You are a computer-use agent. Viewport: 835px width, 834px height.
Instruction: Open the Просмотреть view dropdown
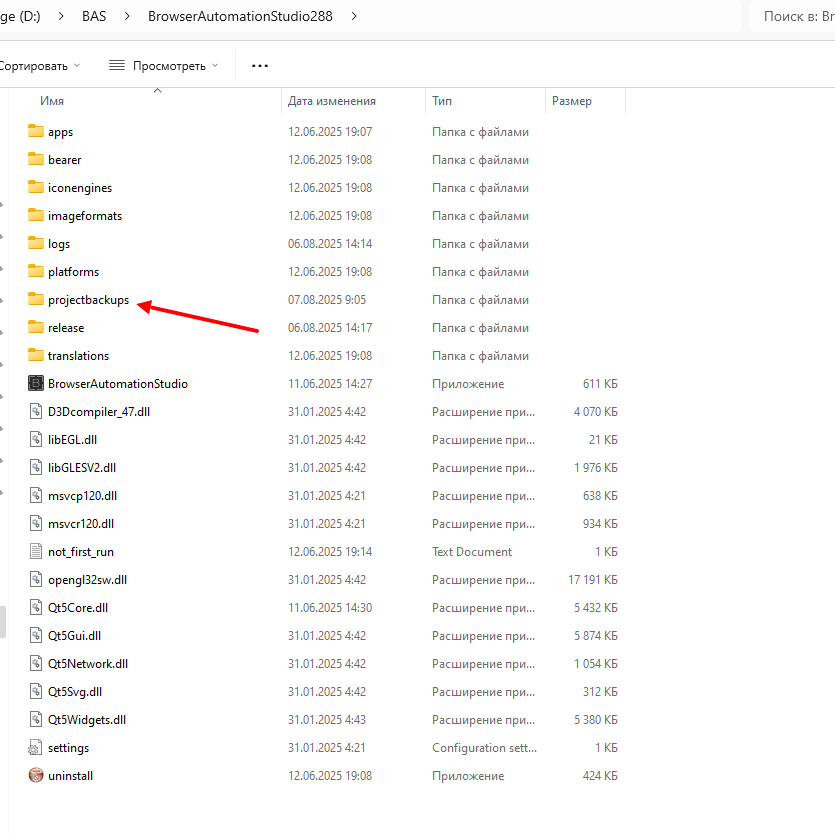162,66
